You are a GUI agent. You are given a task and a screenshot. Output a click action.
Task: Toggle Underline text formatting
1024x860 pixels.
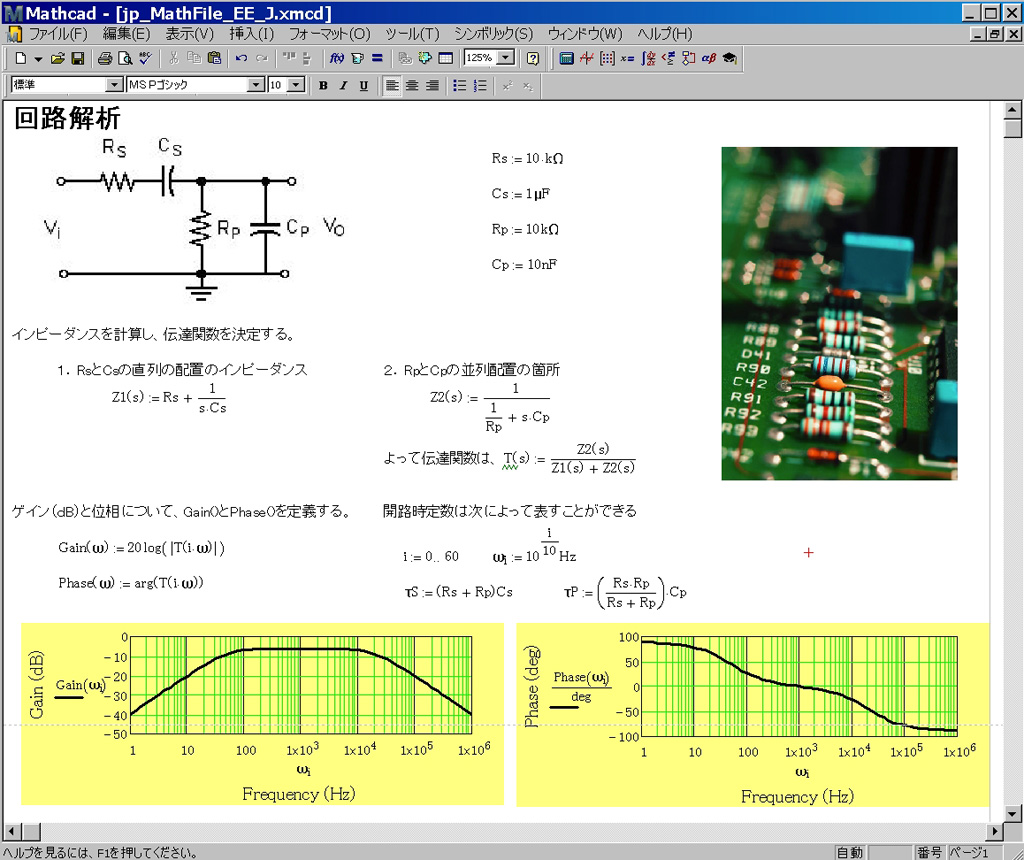(363, 86)
